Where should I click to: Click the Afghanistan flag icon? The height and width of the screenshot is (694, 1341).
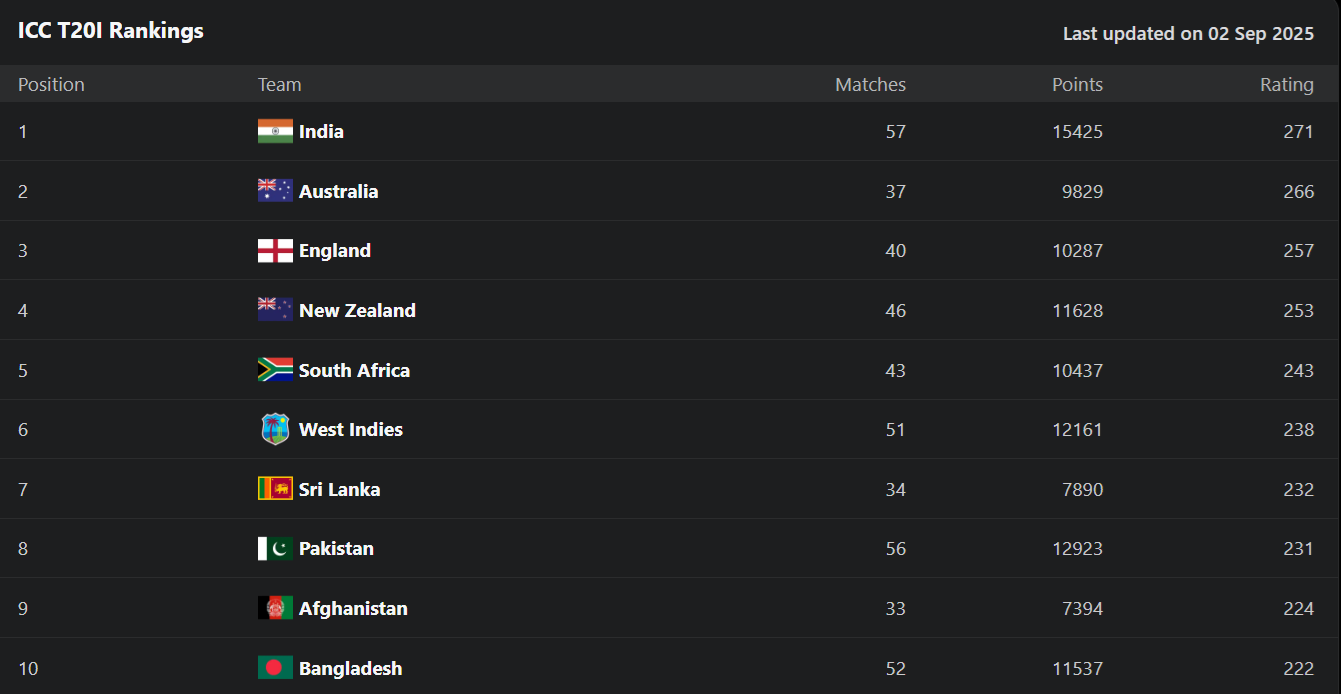275,608
